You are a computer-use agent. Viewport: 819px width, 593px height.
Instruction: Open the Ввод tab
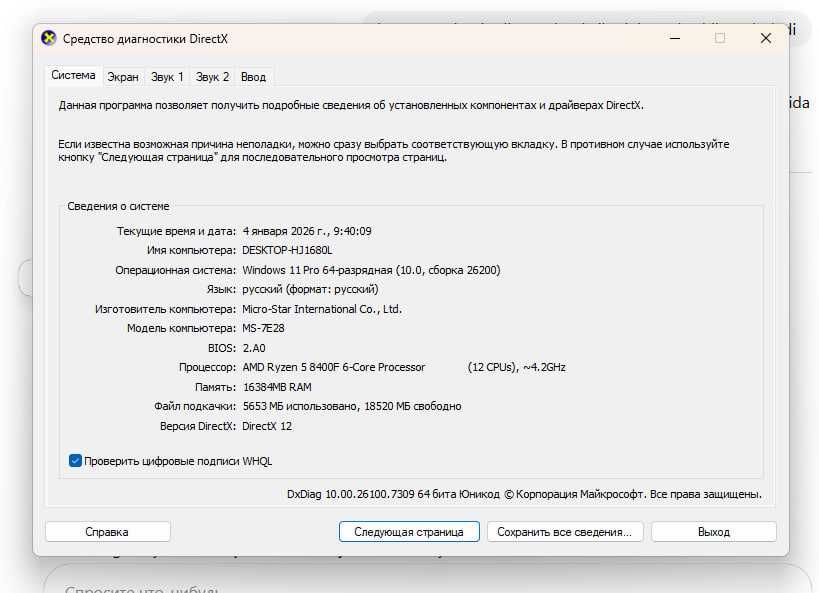253,77
